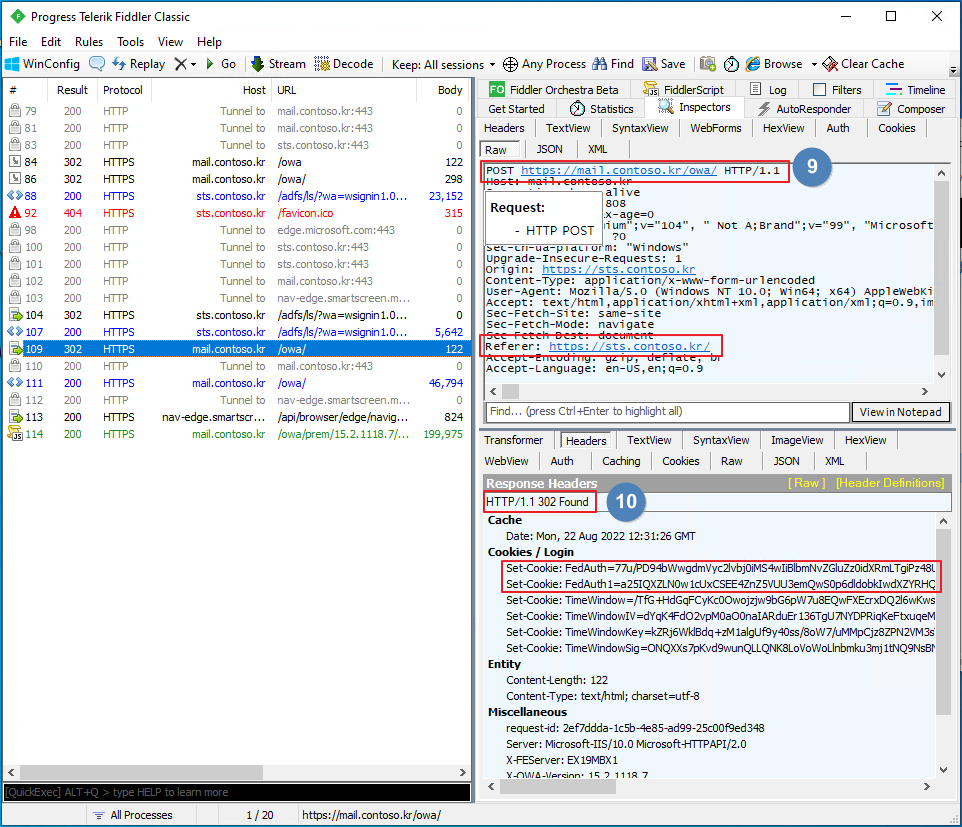962x827 pixels.
Task: Select session 104 redirect row
Action: point(236,315)
